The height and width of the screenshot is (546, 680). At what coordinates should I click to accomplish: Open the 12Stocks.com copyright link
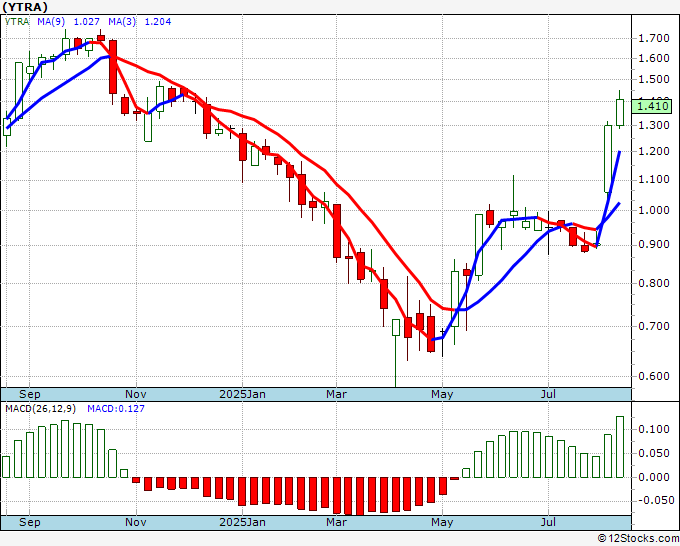[638, 539]
